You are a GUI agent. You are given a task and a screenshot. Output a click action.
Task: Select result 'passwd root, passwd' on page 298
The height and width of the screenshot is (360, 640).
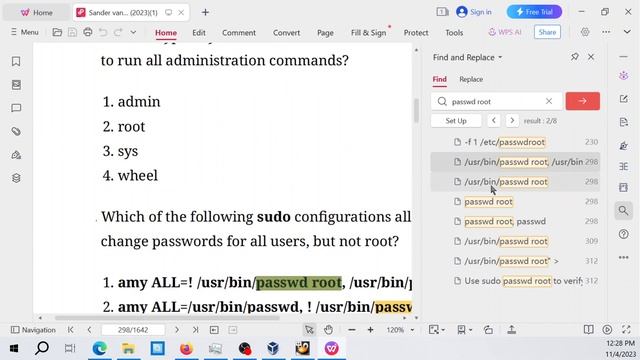click(x=515, y=221)
